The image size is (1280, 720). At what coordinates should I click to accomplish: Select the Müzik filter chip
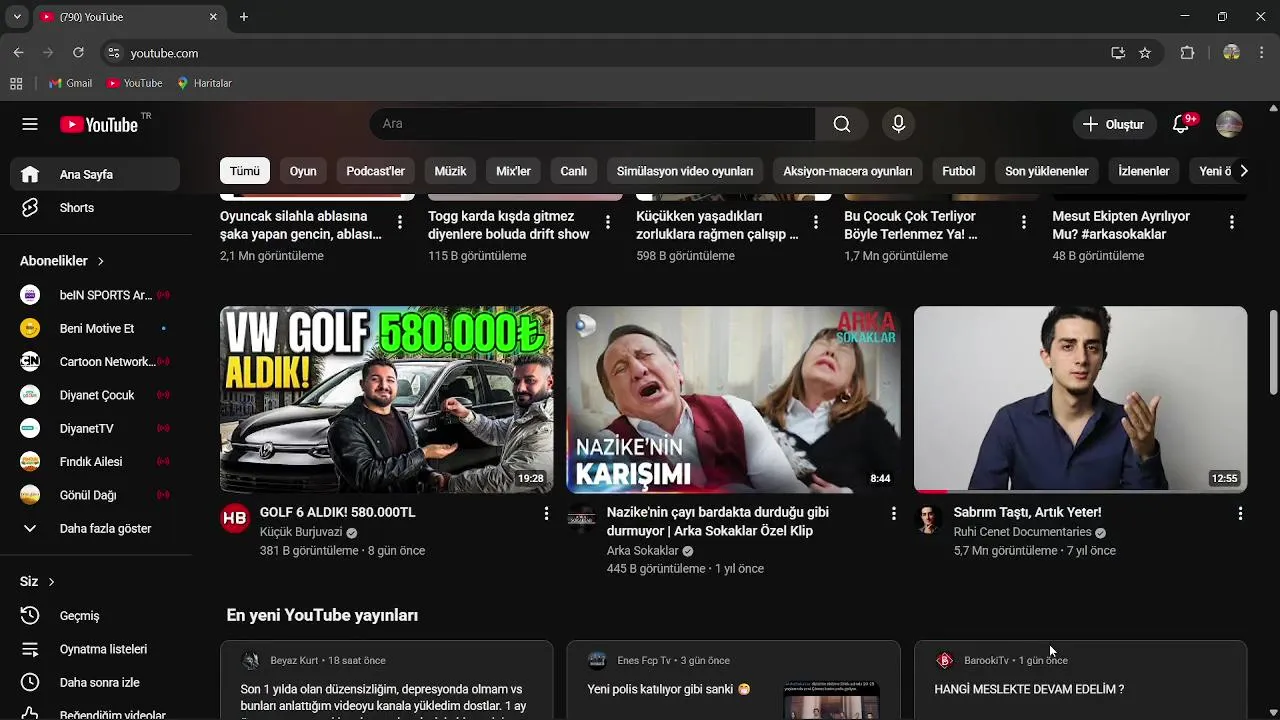point(450,171)
